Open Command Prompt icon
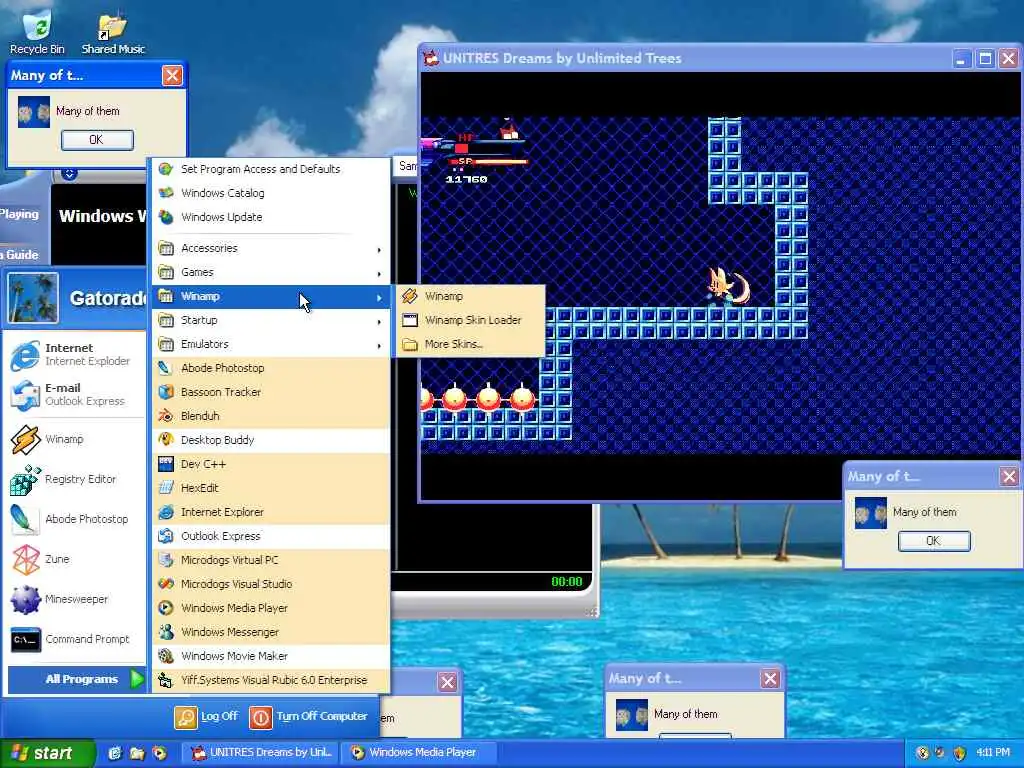 25,639
